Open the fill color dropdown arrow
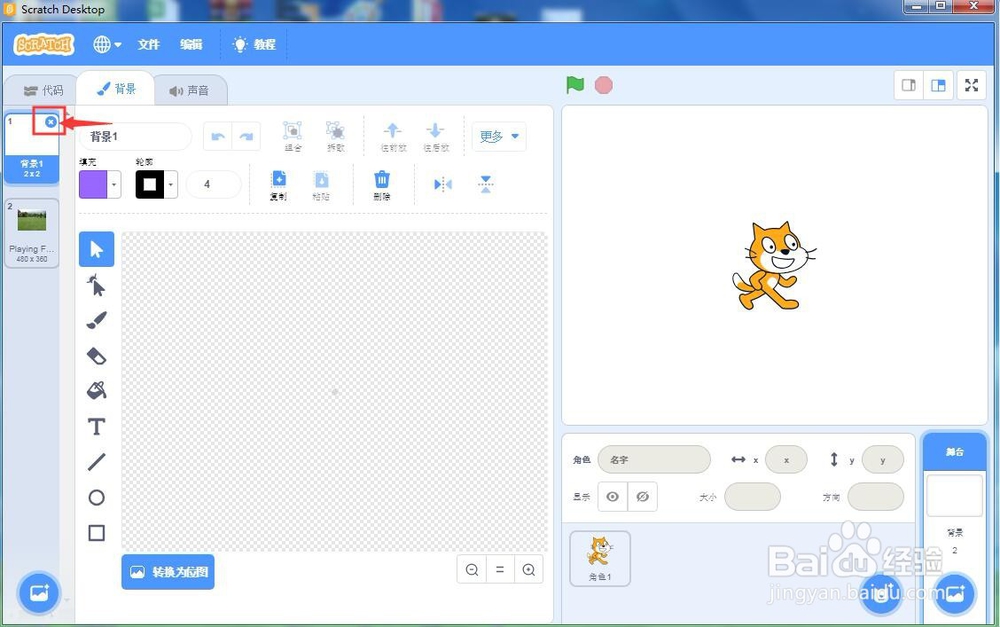 tap(114, 184)
